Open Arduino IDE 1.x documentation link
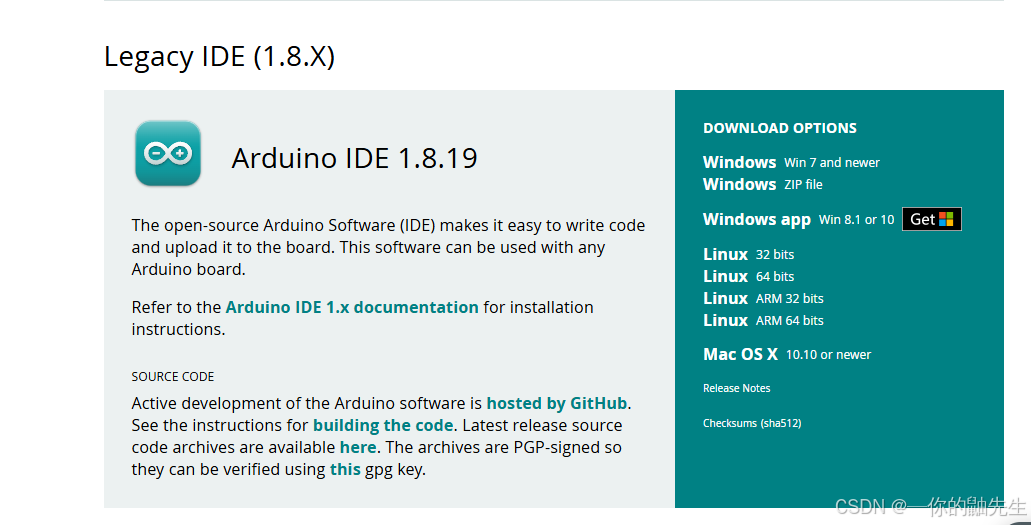 click(352, 307)
